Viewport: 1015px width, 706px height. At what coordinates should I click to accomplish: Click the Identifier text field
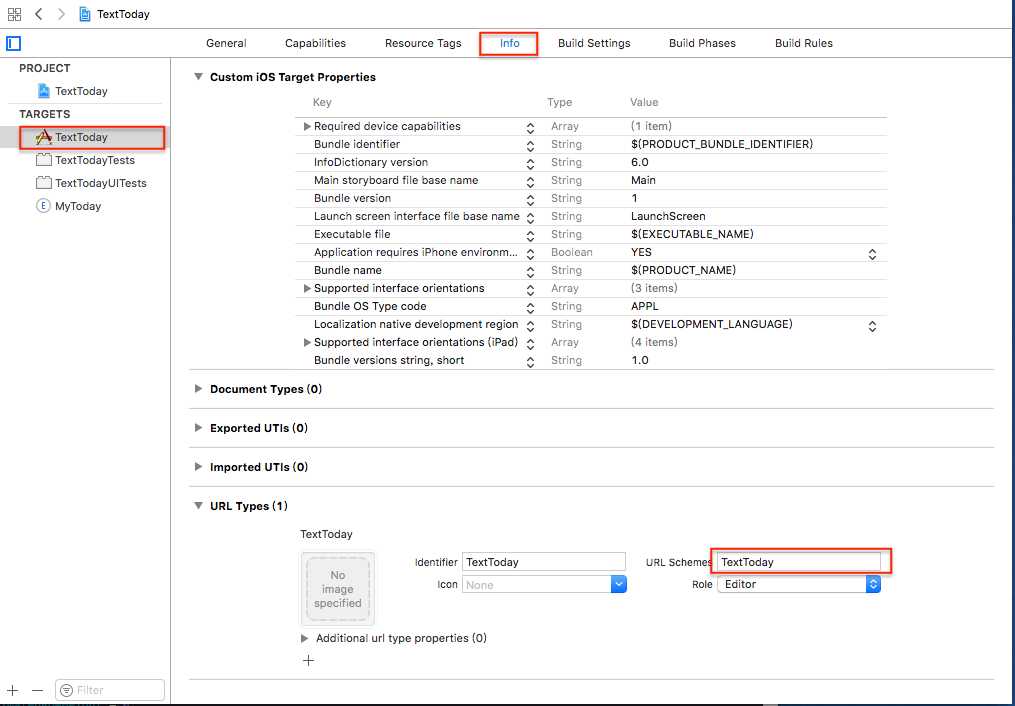[x=544, y=562]
